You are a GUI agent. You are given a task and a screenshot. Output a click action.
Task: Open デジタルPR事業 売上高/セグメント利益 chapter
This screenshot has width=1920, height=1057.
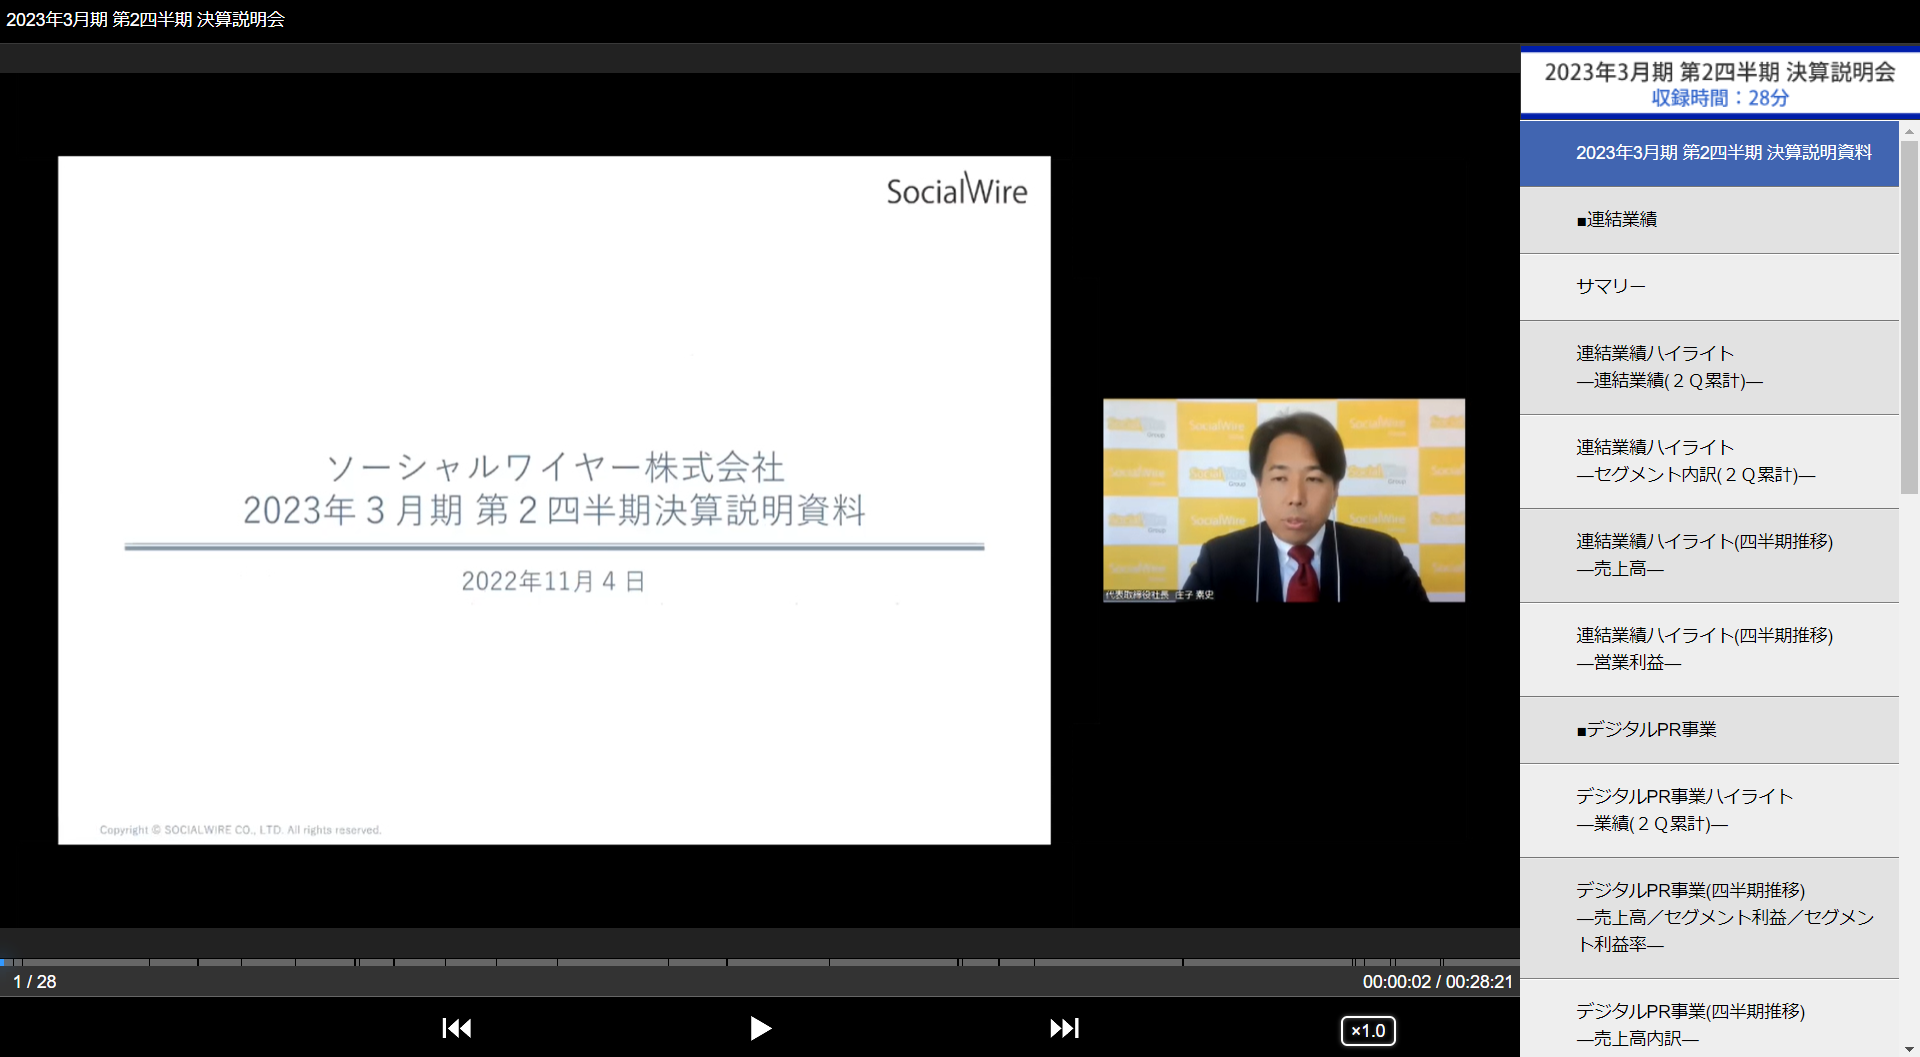1709,917
